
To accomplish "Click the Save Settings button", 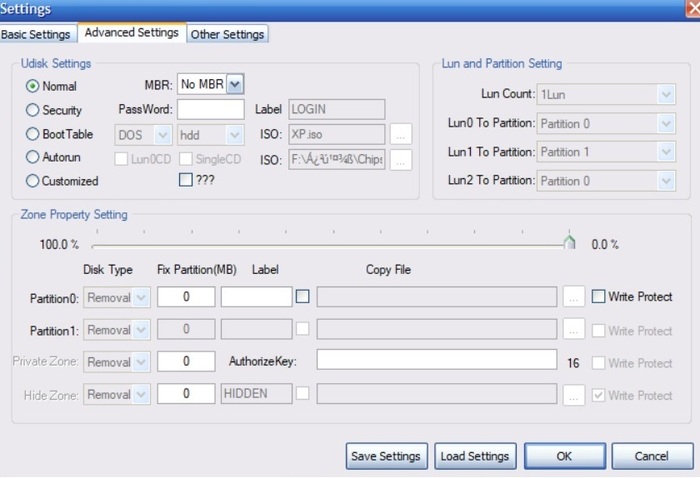I will (387, 456).
